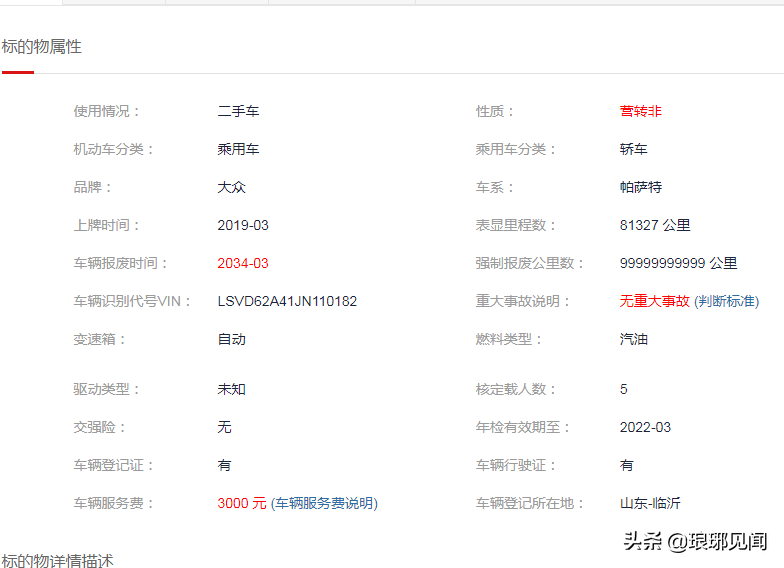Click the 重大事故说明 label
This screenshot has height=568, width=784.
[x=522, y=301]
